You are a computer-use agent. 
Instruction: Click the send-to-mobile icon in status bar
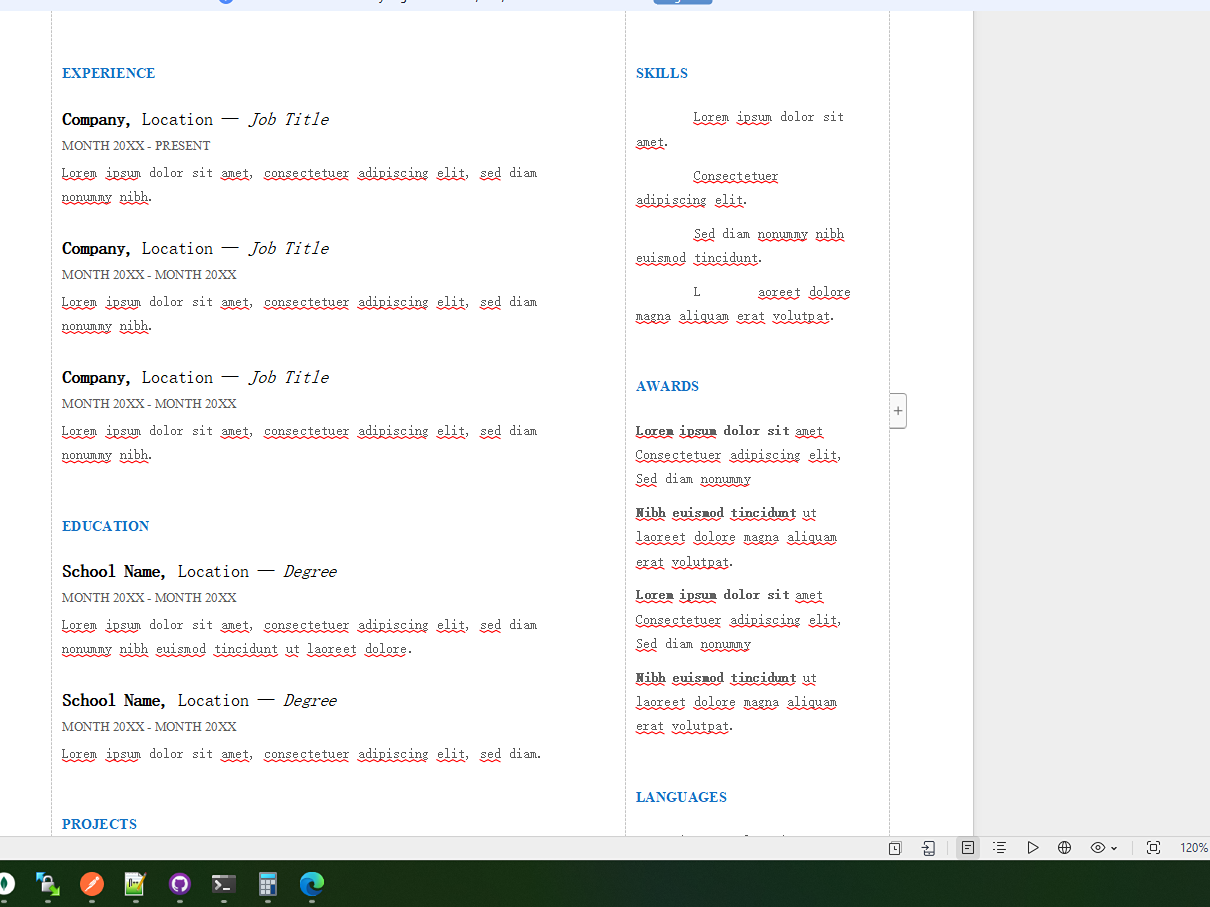928,848
